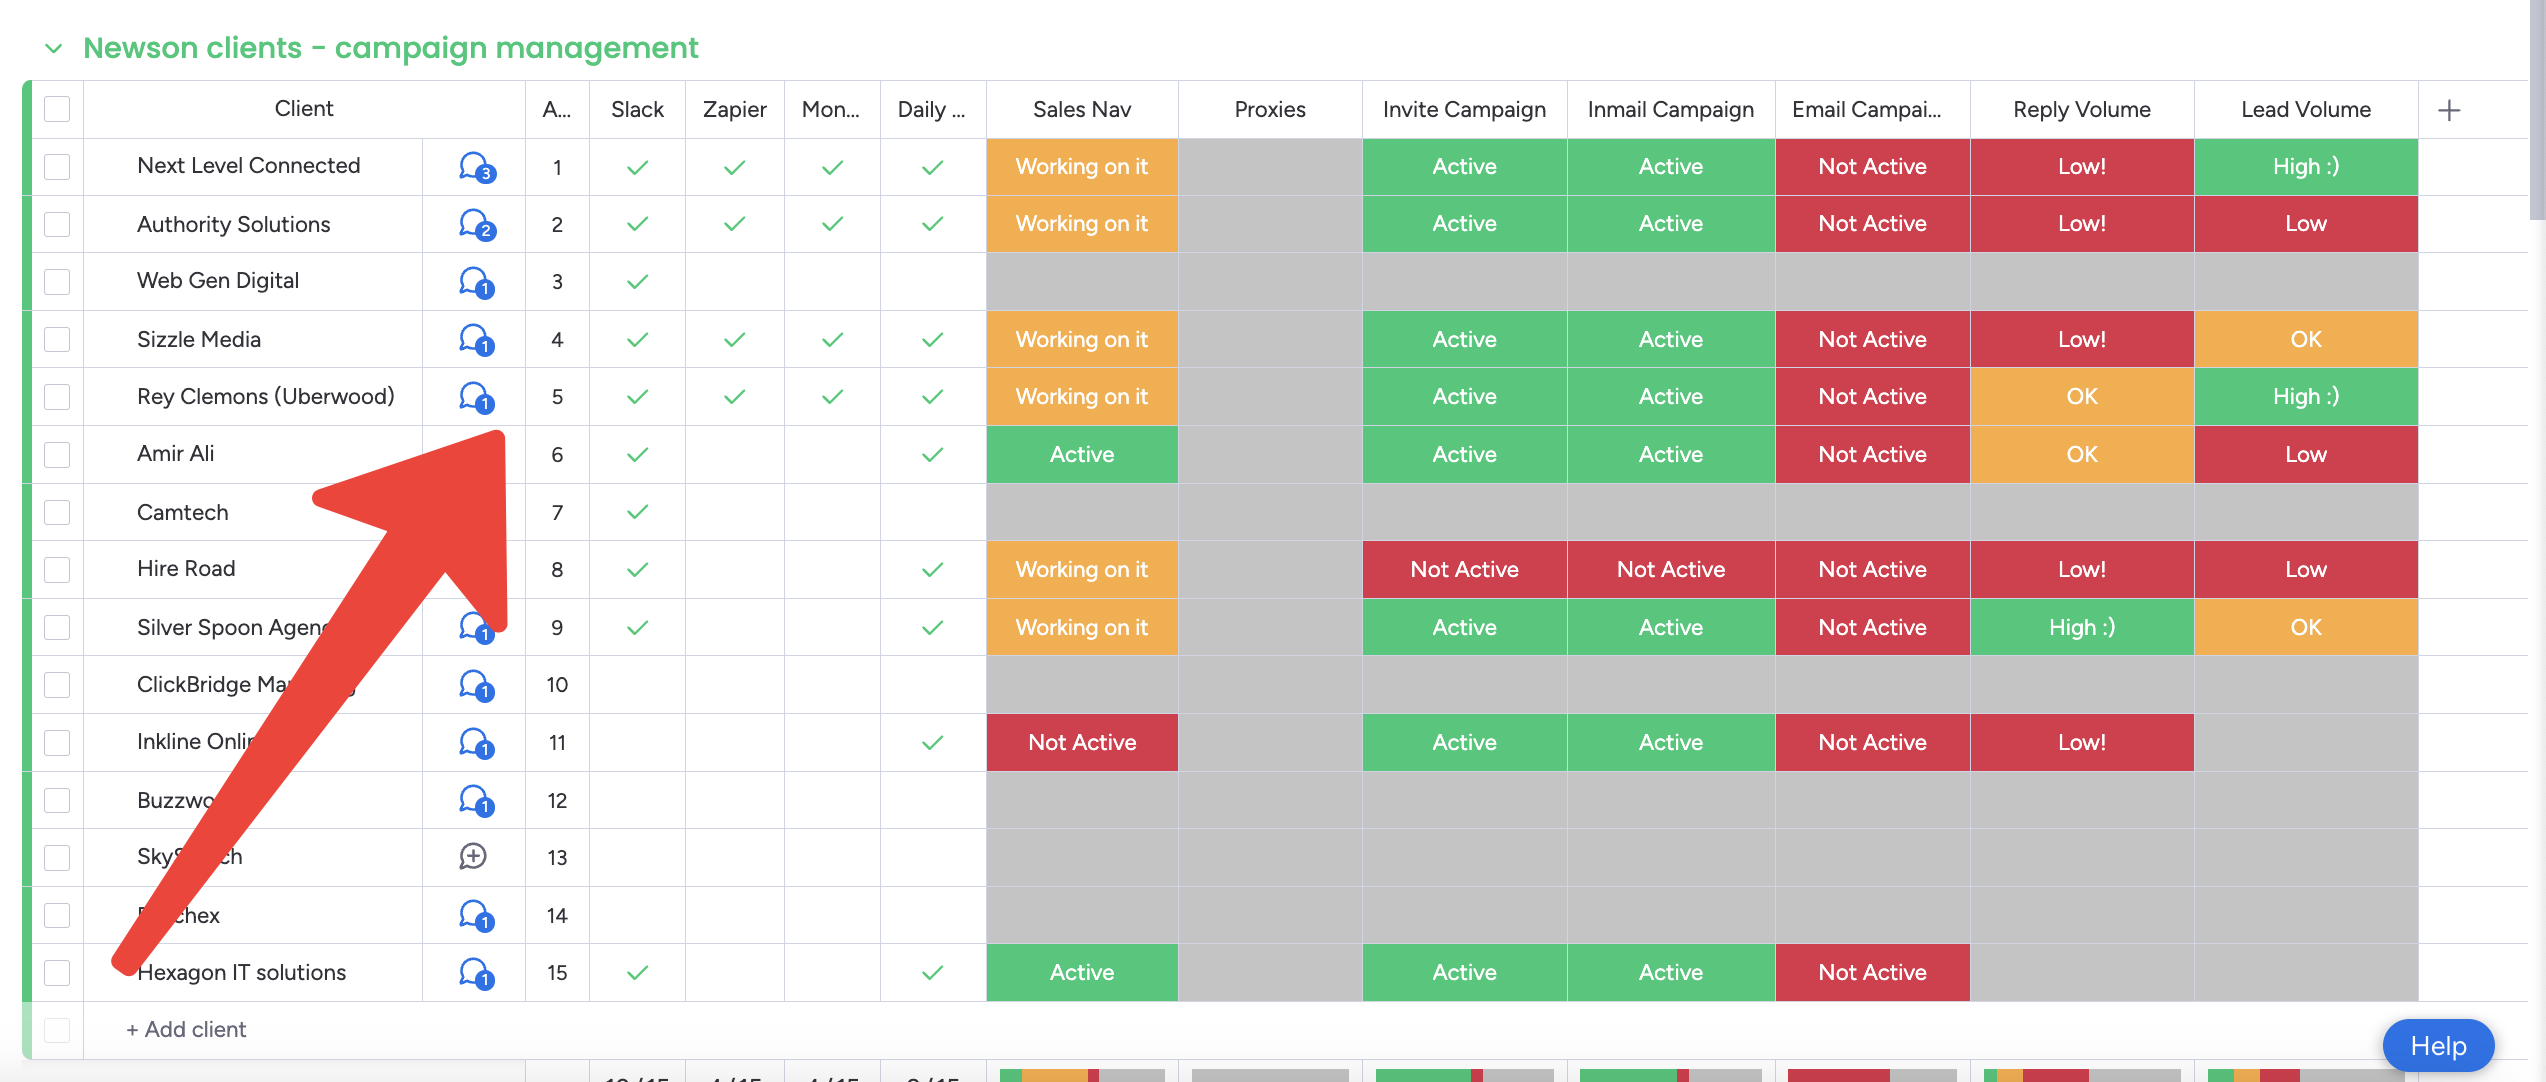The height and width of the screenshot is (1082, 2546).
Task: Click the Reply Volume column header
Action: click(x=2081, y=110)
